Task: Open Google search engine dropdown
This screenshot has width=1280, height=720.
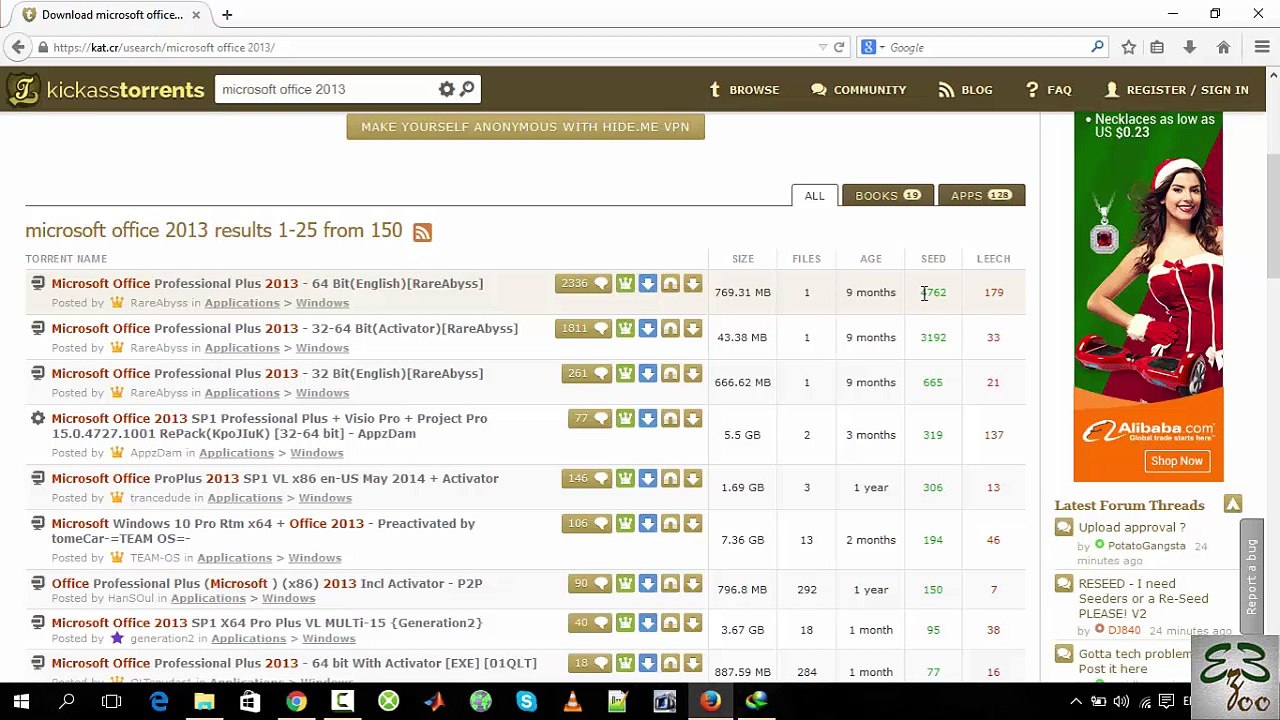Action: [x=873, y=47]
